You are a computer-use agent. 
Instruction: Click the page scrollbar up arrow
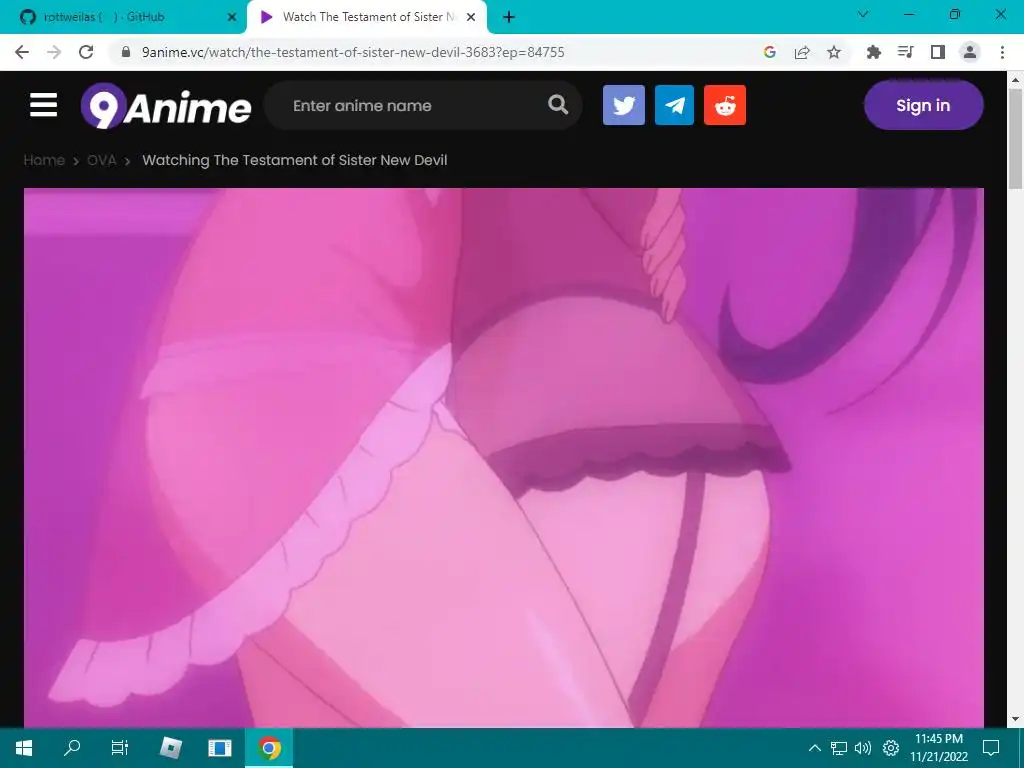point(1015,80)
